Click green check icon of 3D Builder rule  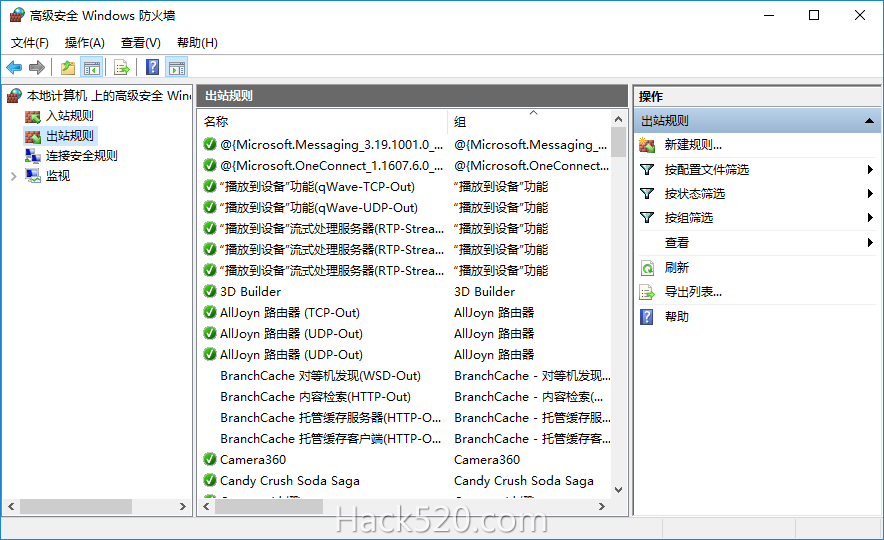pyautogui.click(x=210, y=291)
